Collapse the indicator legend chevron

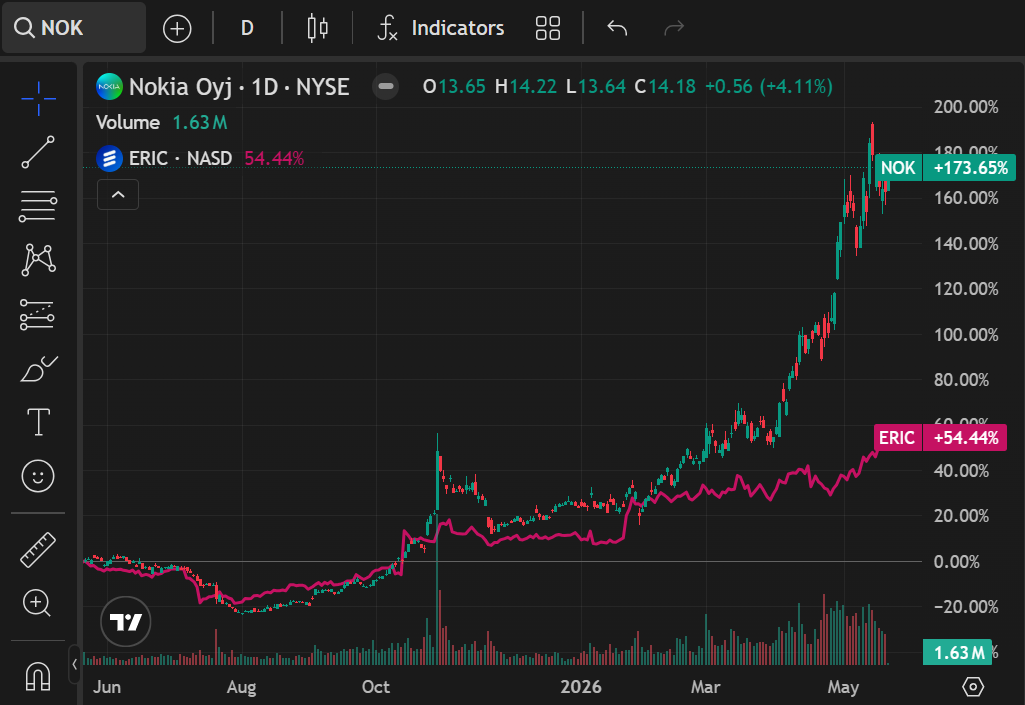click(118, 194)
